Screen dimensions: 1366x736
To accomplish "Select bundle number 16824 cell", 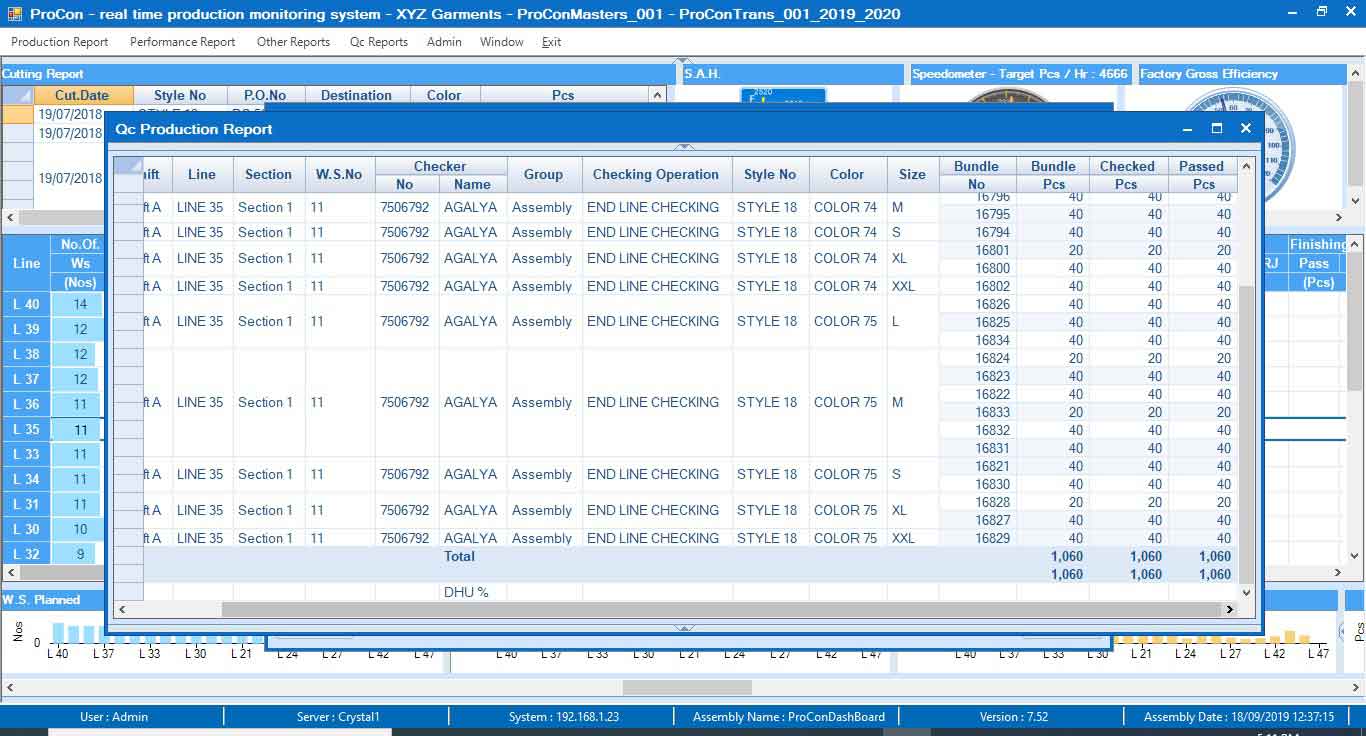I will click(x=978, y=358).
